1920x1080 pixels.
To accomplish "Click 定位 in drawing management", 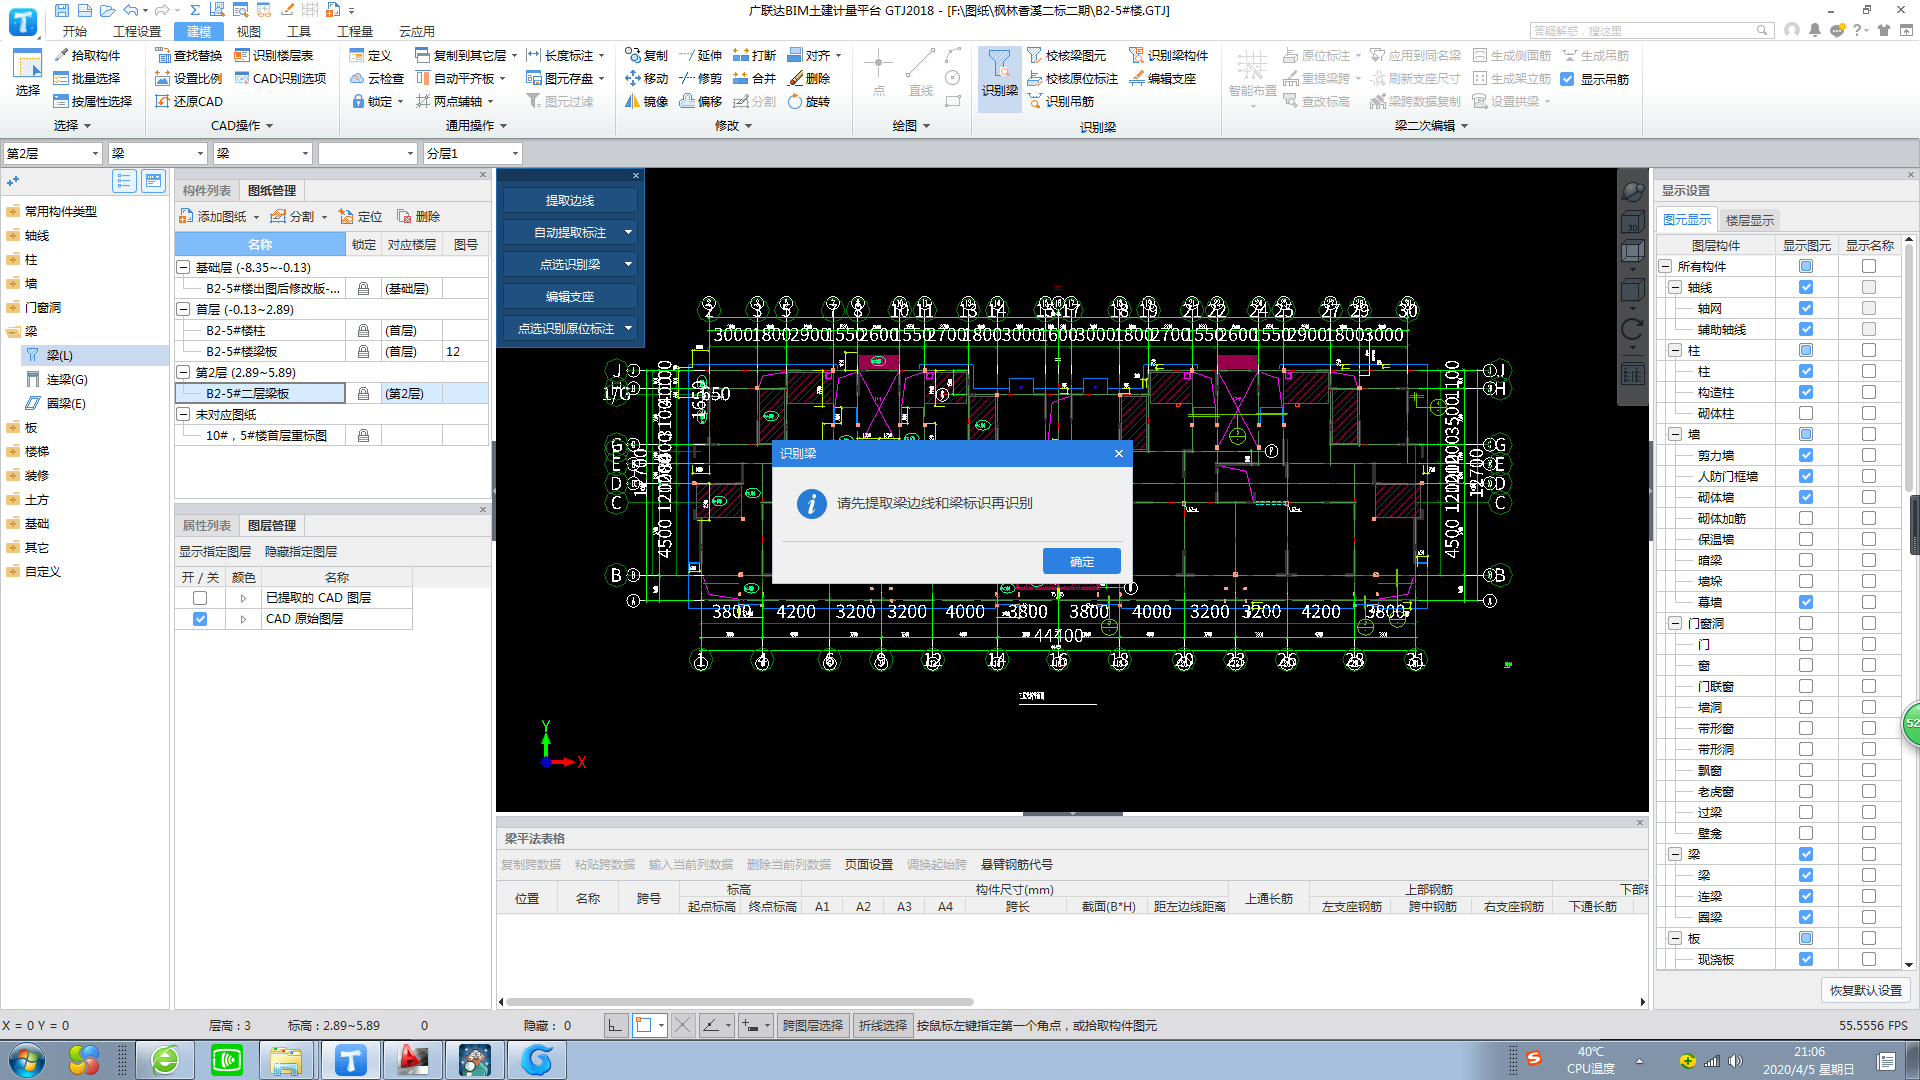I will point(360,216).
